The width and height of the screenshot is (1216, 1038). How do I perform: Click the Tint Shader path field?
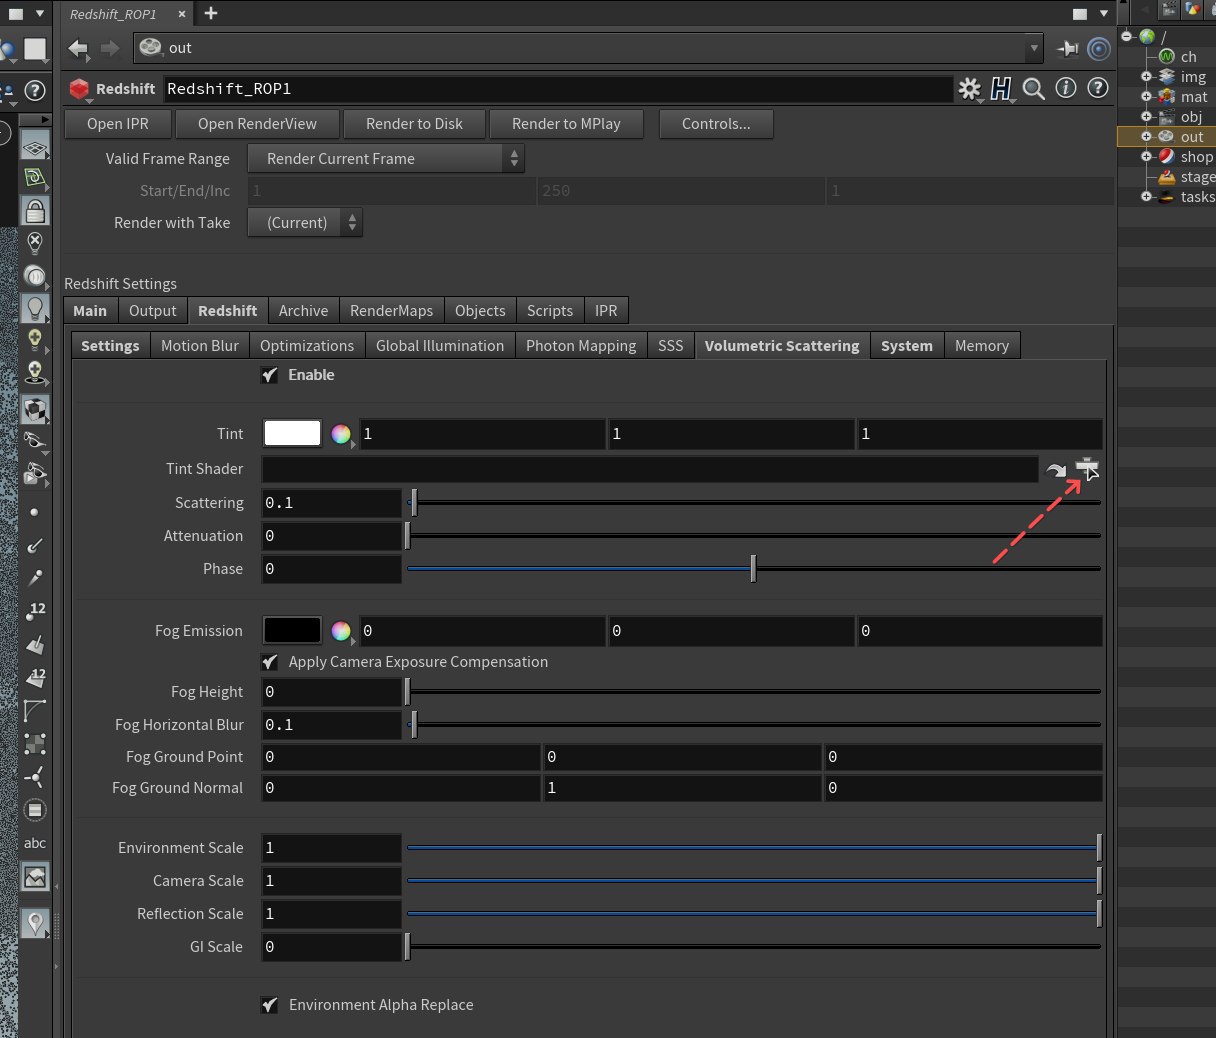pyautogui.click(x=650, y=469)
